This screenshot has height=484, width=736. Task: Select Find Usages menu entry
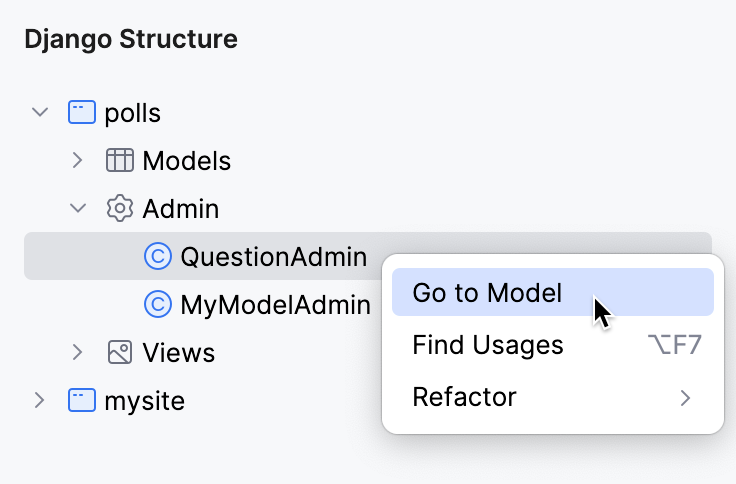click(488, 345)
